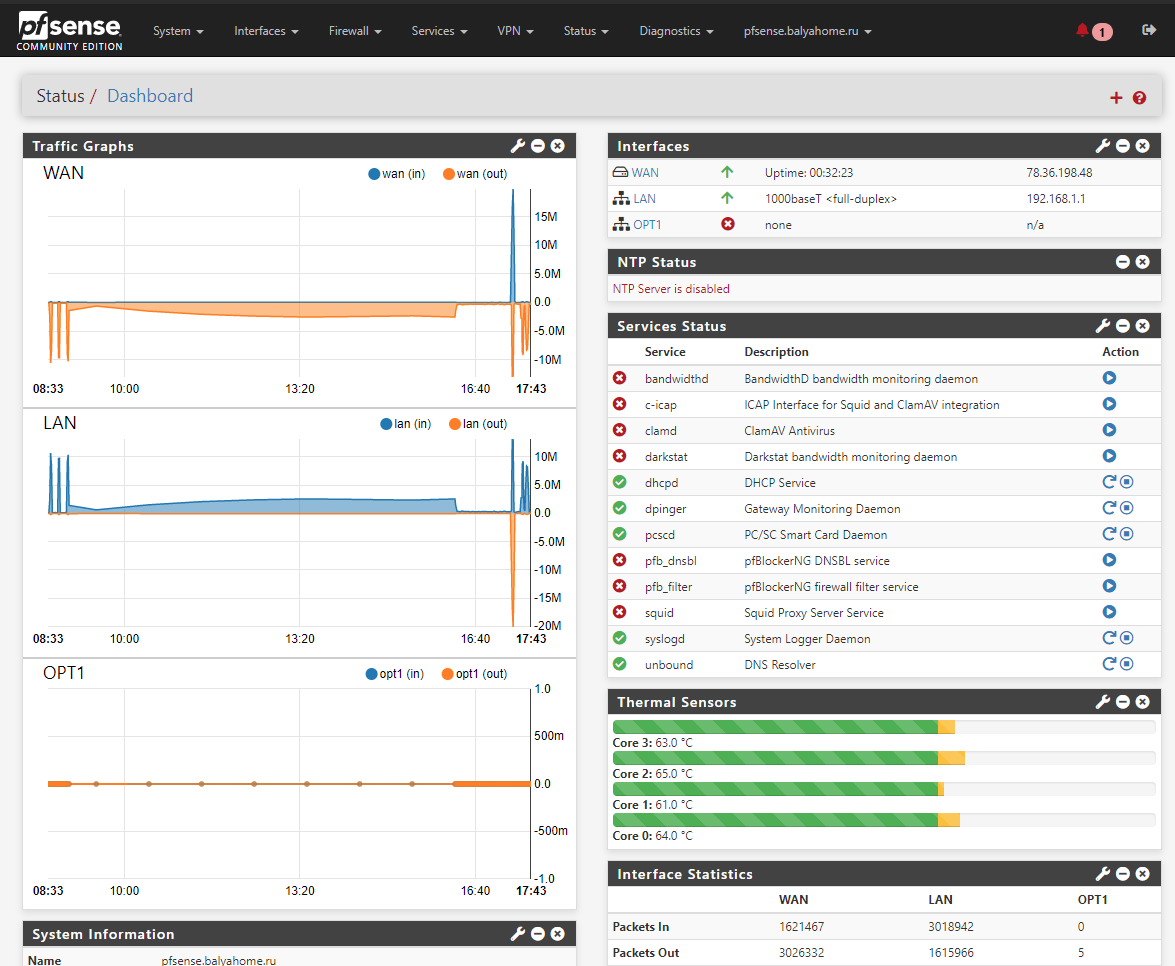
Task: Start the clamd antivirus service
Action: pyautogui.click(x=1109, y=430)
